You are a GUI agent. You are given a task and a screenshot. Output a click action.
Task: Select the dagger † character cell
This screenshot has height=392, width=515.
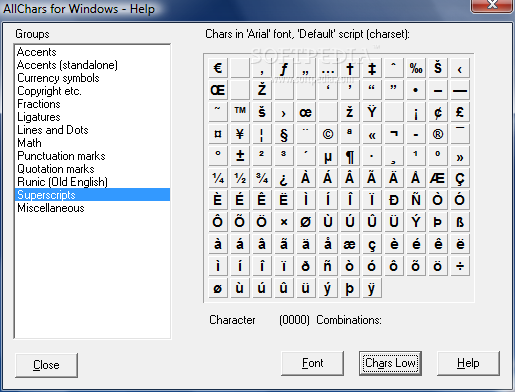[x=350, y=68]
